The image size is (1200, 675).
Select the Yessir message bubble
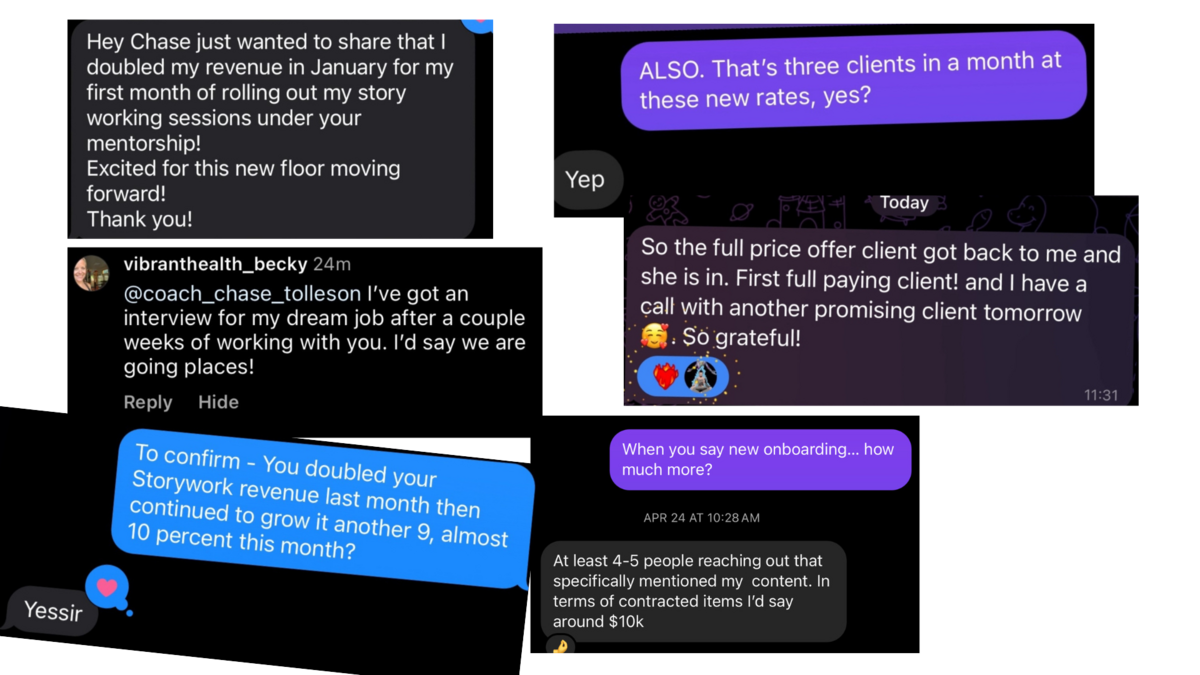[52, 610]
